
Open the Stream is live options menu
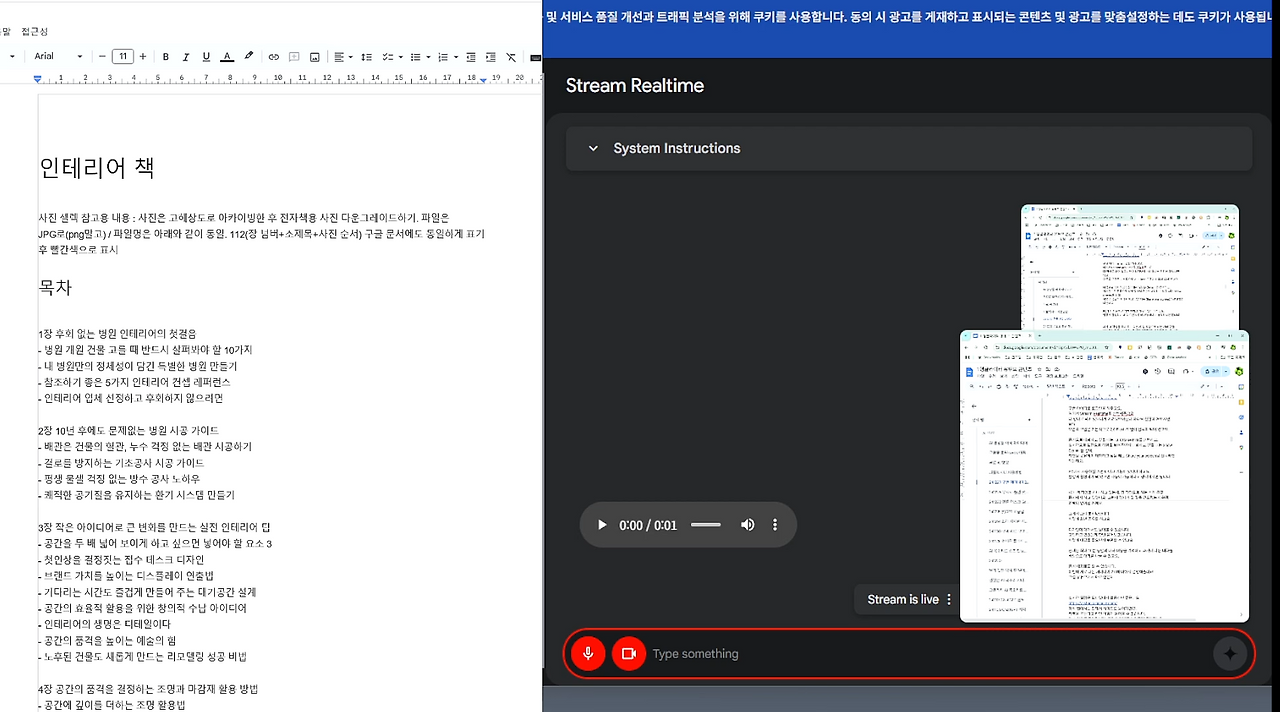click(x=947, y=599)
